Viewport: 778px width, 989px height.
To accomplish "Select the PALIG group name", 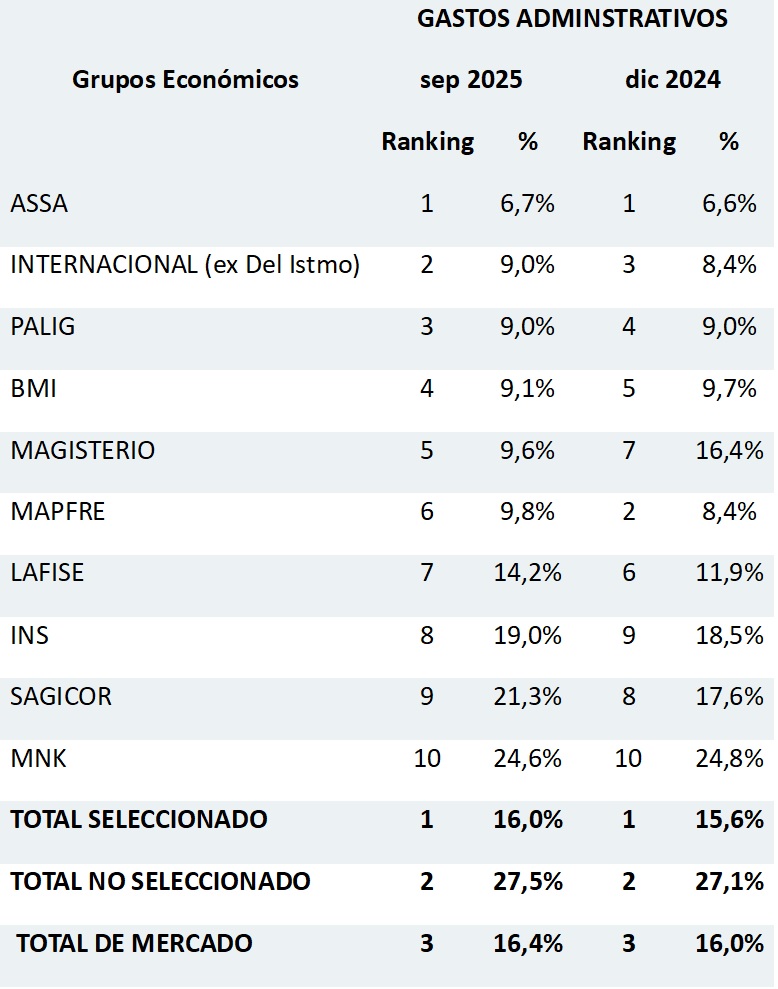I will coord(43,327).
